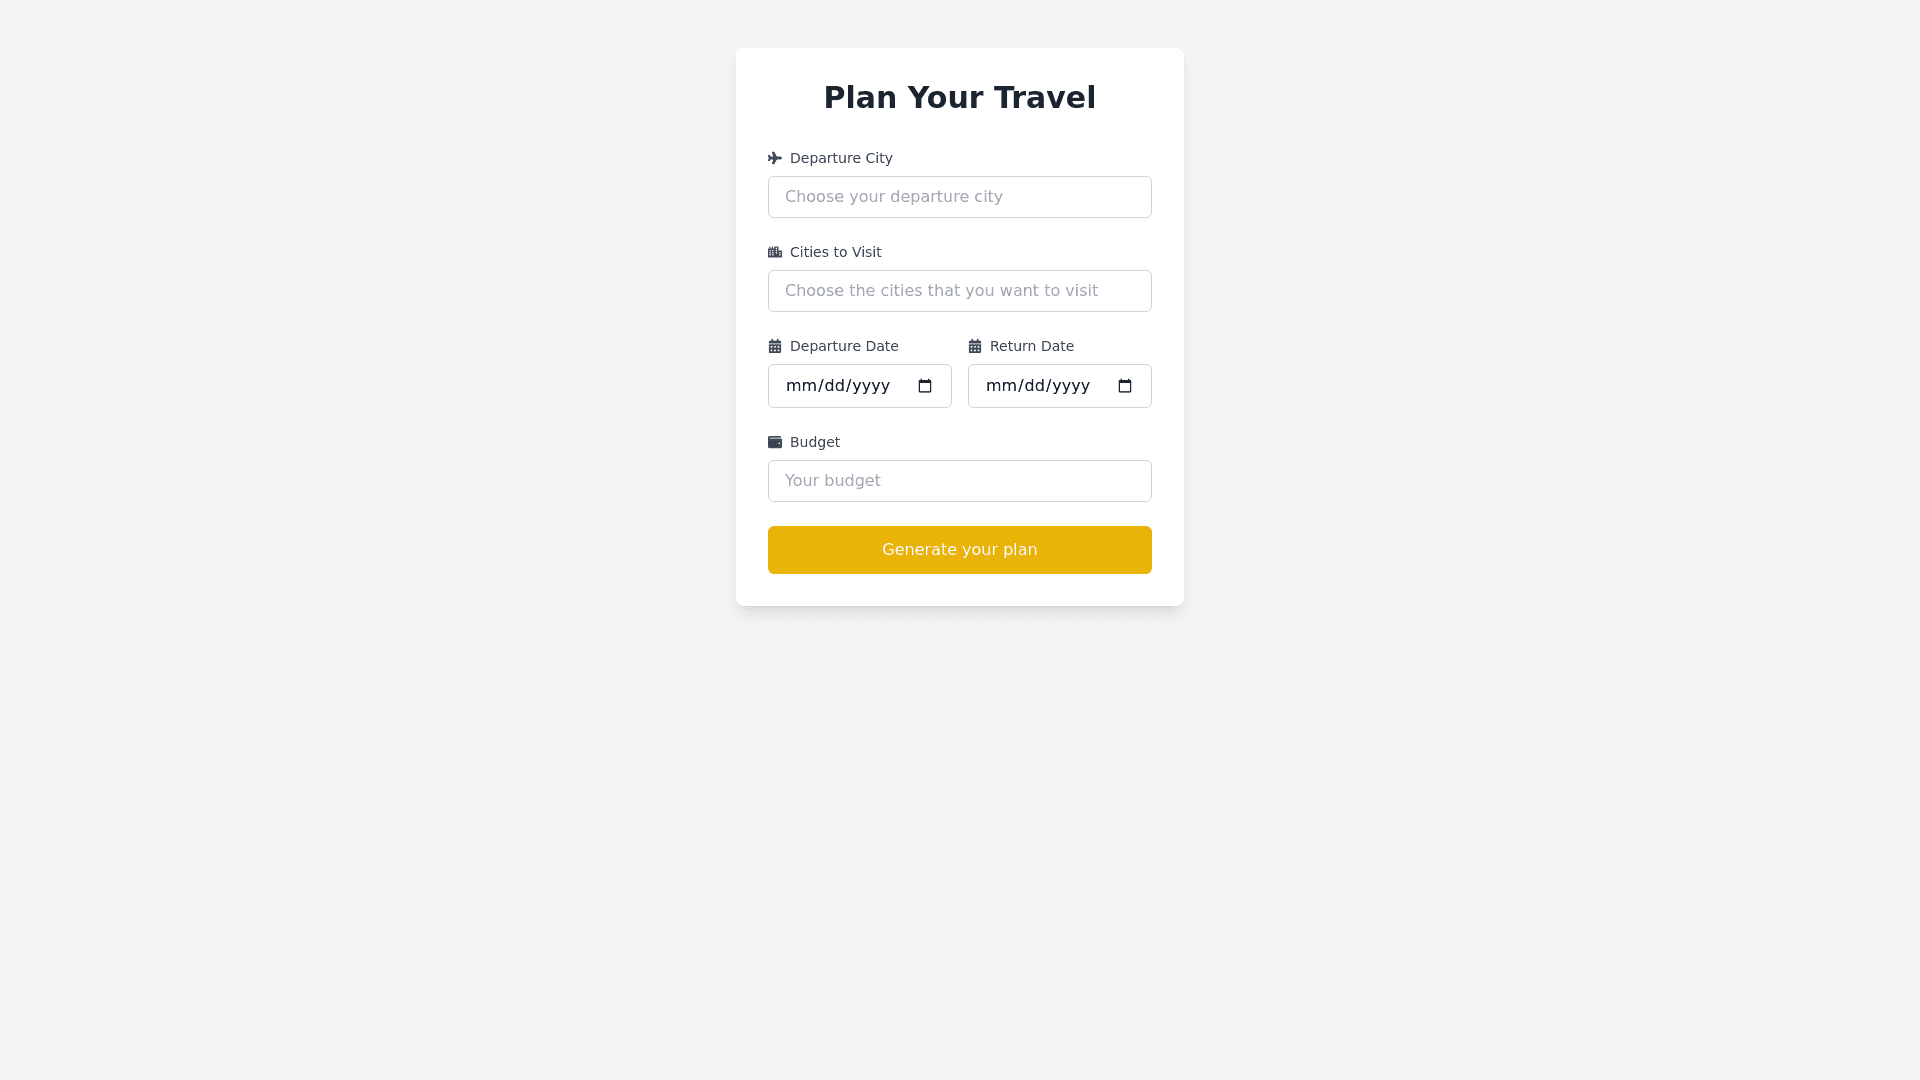This screenshot has height=1080, width=1920.
Task: Select the day segment of Return Date
Action: [x=1036, y=386]
